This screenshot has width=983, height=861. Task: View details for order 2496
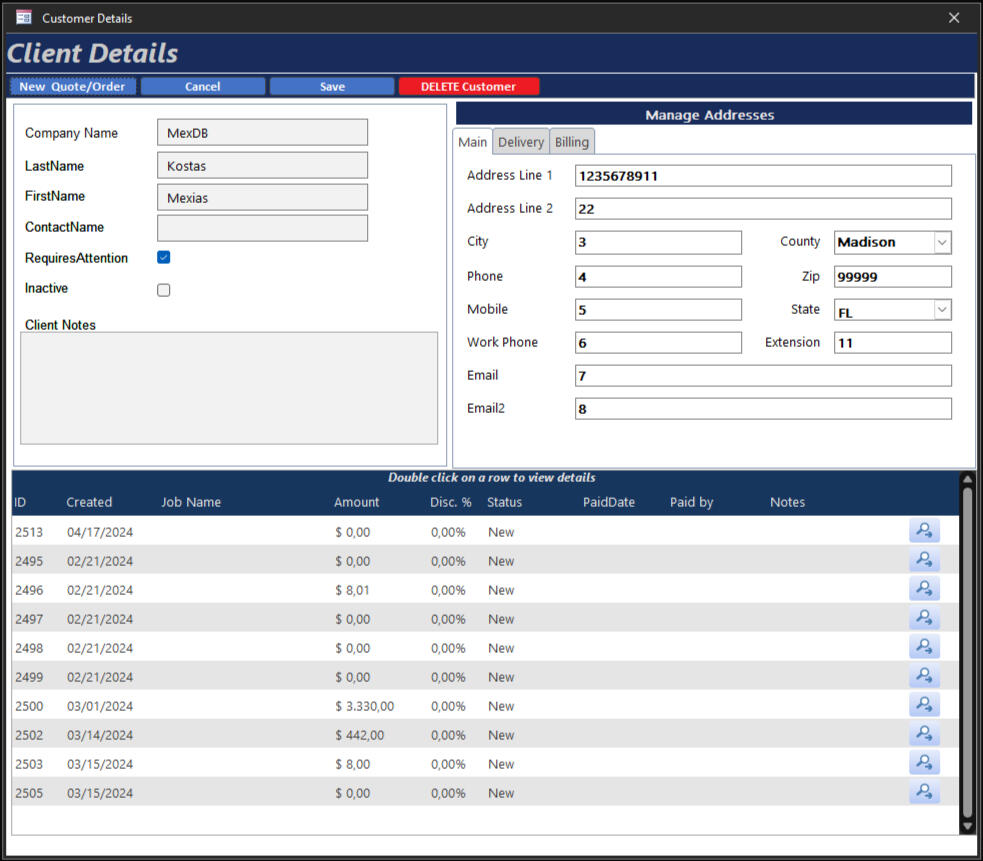[923, 588]
